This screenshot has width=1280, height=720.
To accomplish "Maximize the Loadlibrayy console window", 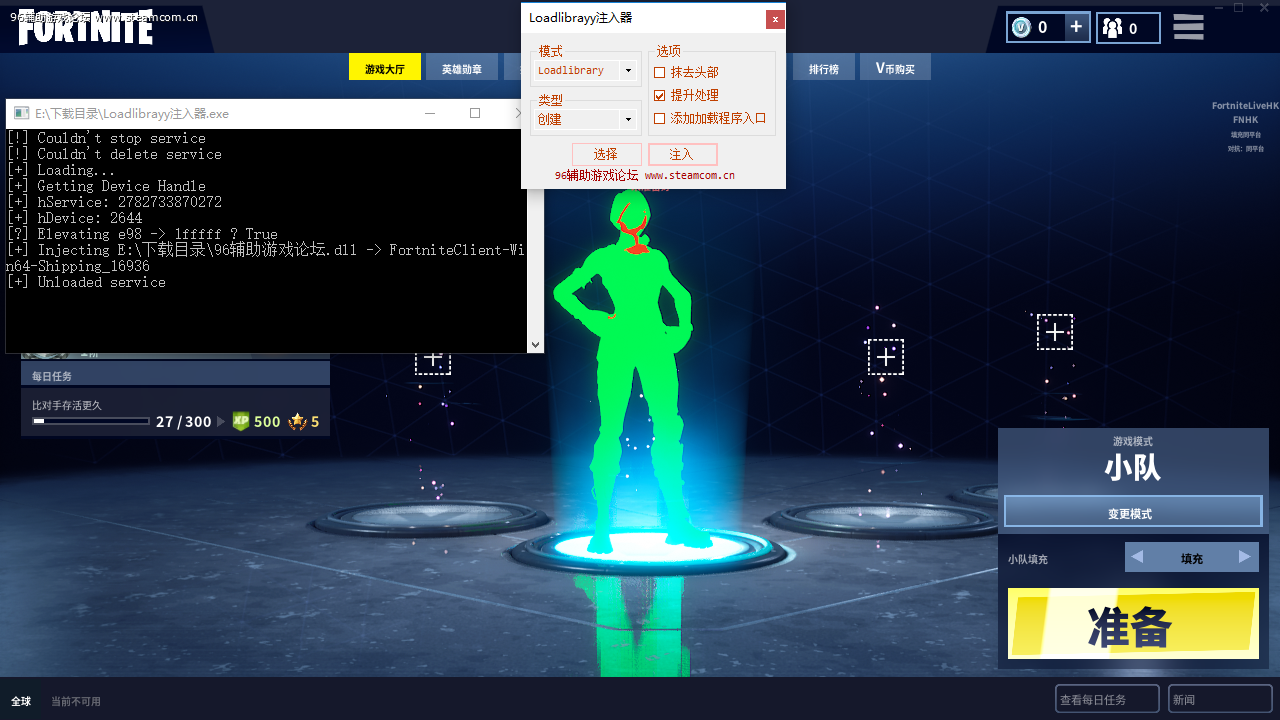I will pos(475,113).
